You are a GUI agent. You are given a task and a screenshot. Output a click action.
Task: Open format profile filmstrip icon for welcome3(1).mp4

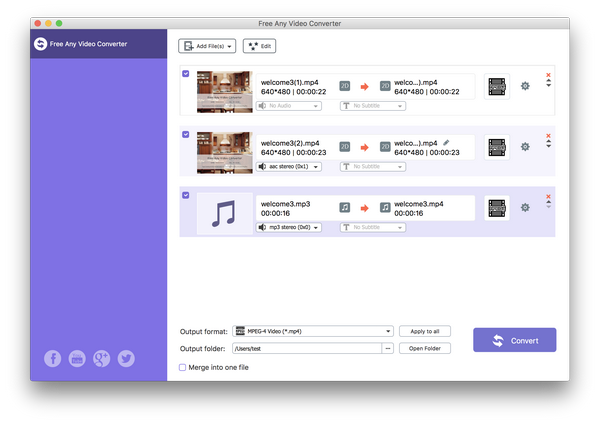(x=497, y=86)
